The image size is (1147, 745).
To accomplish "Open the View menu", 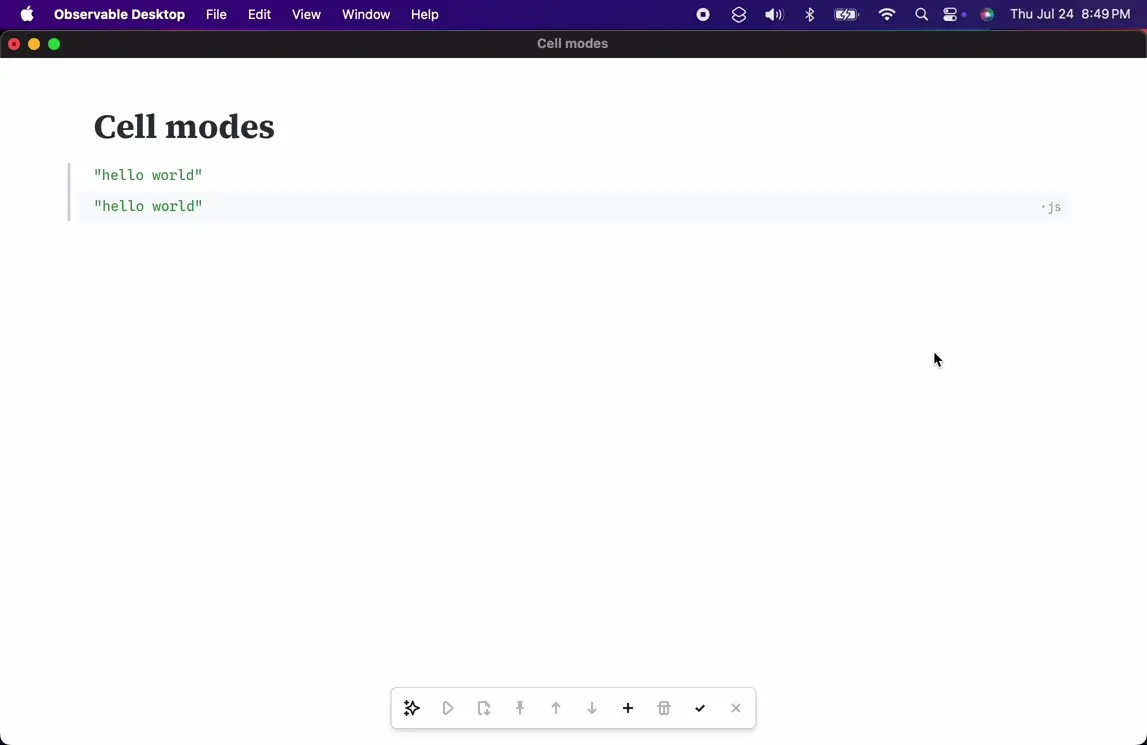I will 306,15.
